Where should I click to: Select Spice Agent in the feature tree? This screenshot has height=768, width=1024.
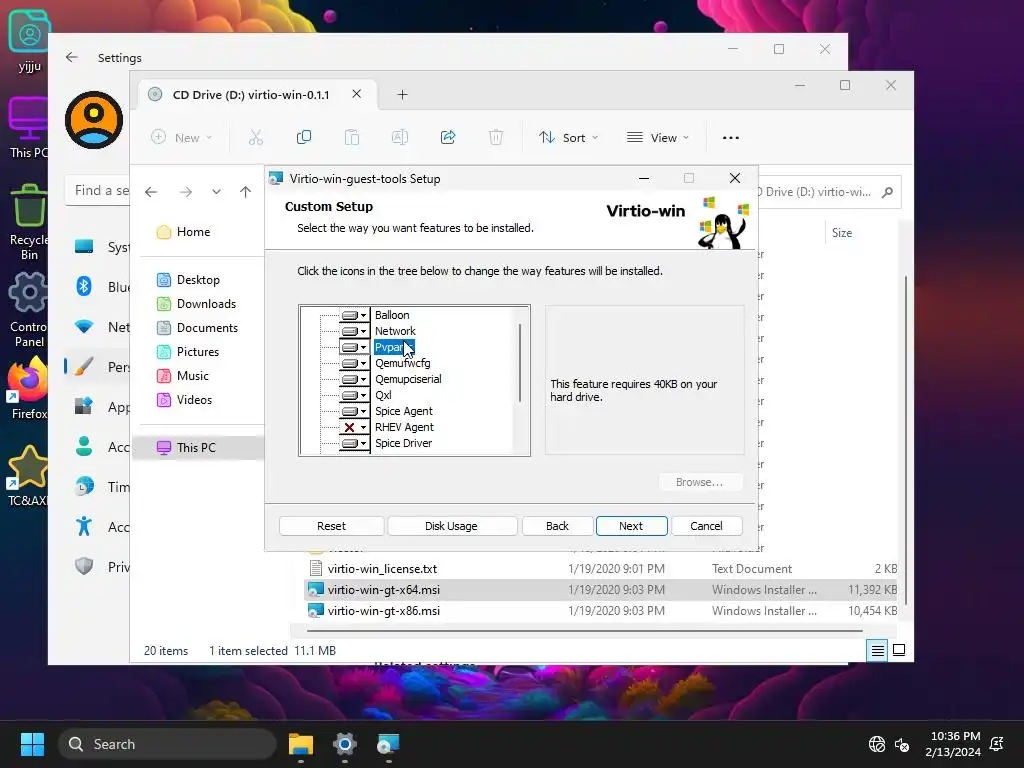[404, 411]
